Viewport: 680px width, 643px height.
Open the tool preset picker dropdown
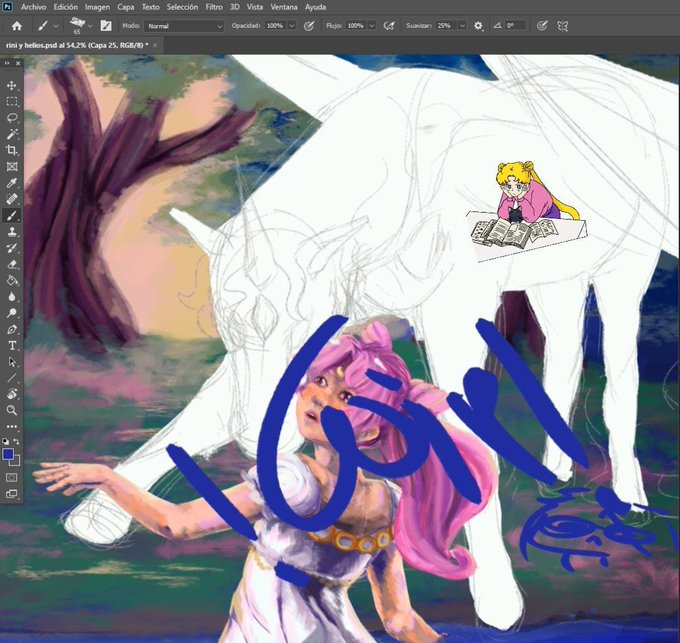[56, 26]
